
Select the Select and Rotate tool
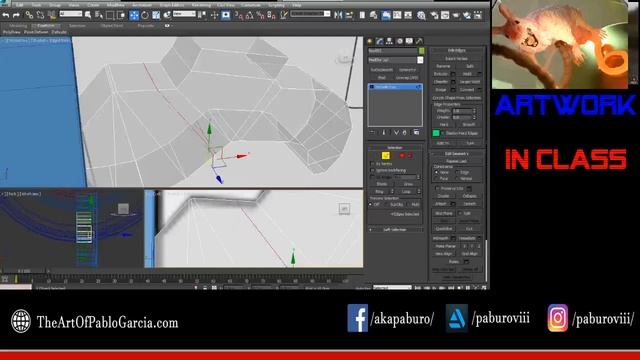pos(145,16)
